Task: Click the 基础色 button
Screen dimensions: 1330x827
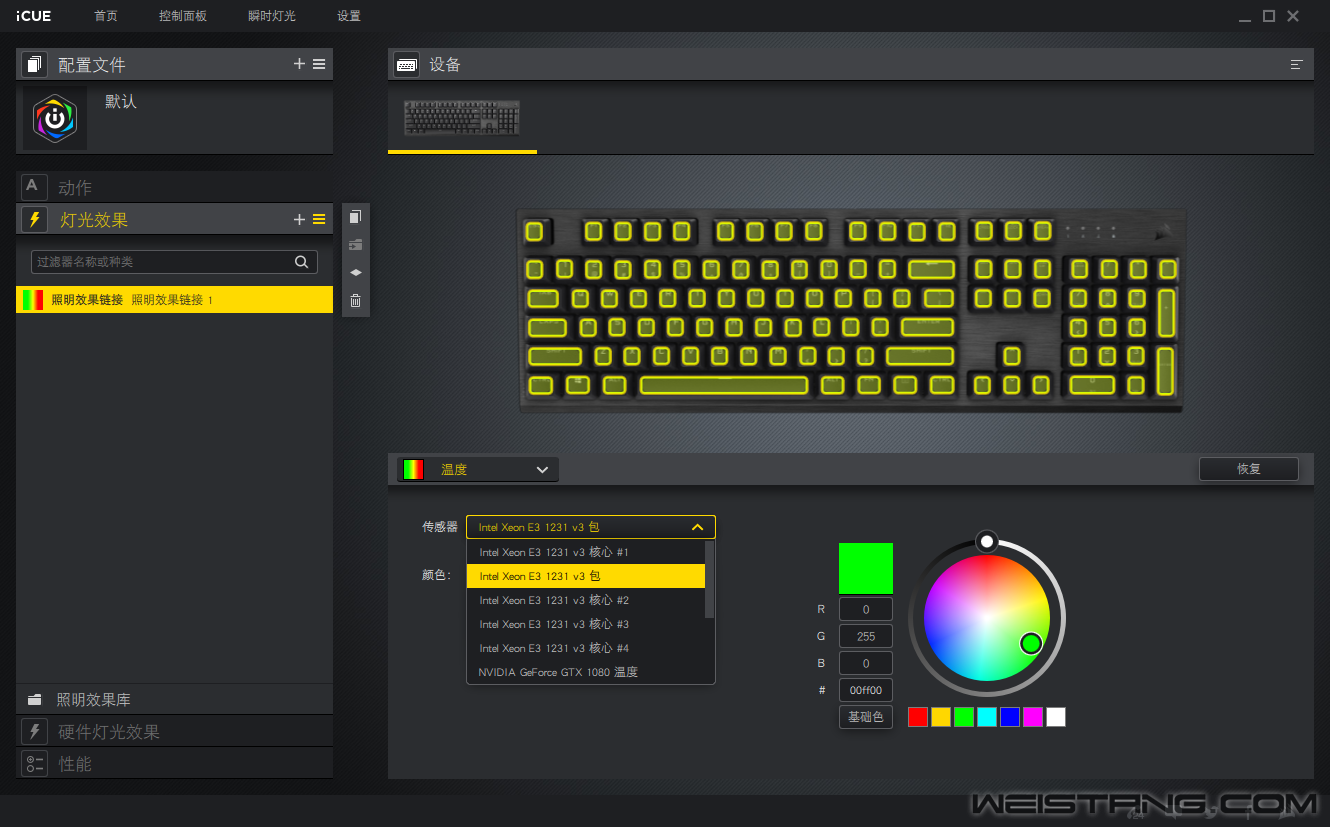Action: [x=866, y=717]
